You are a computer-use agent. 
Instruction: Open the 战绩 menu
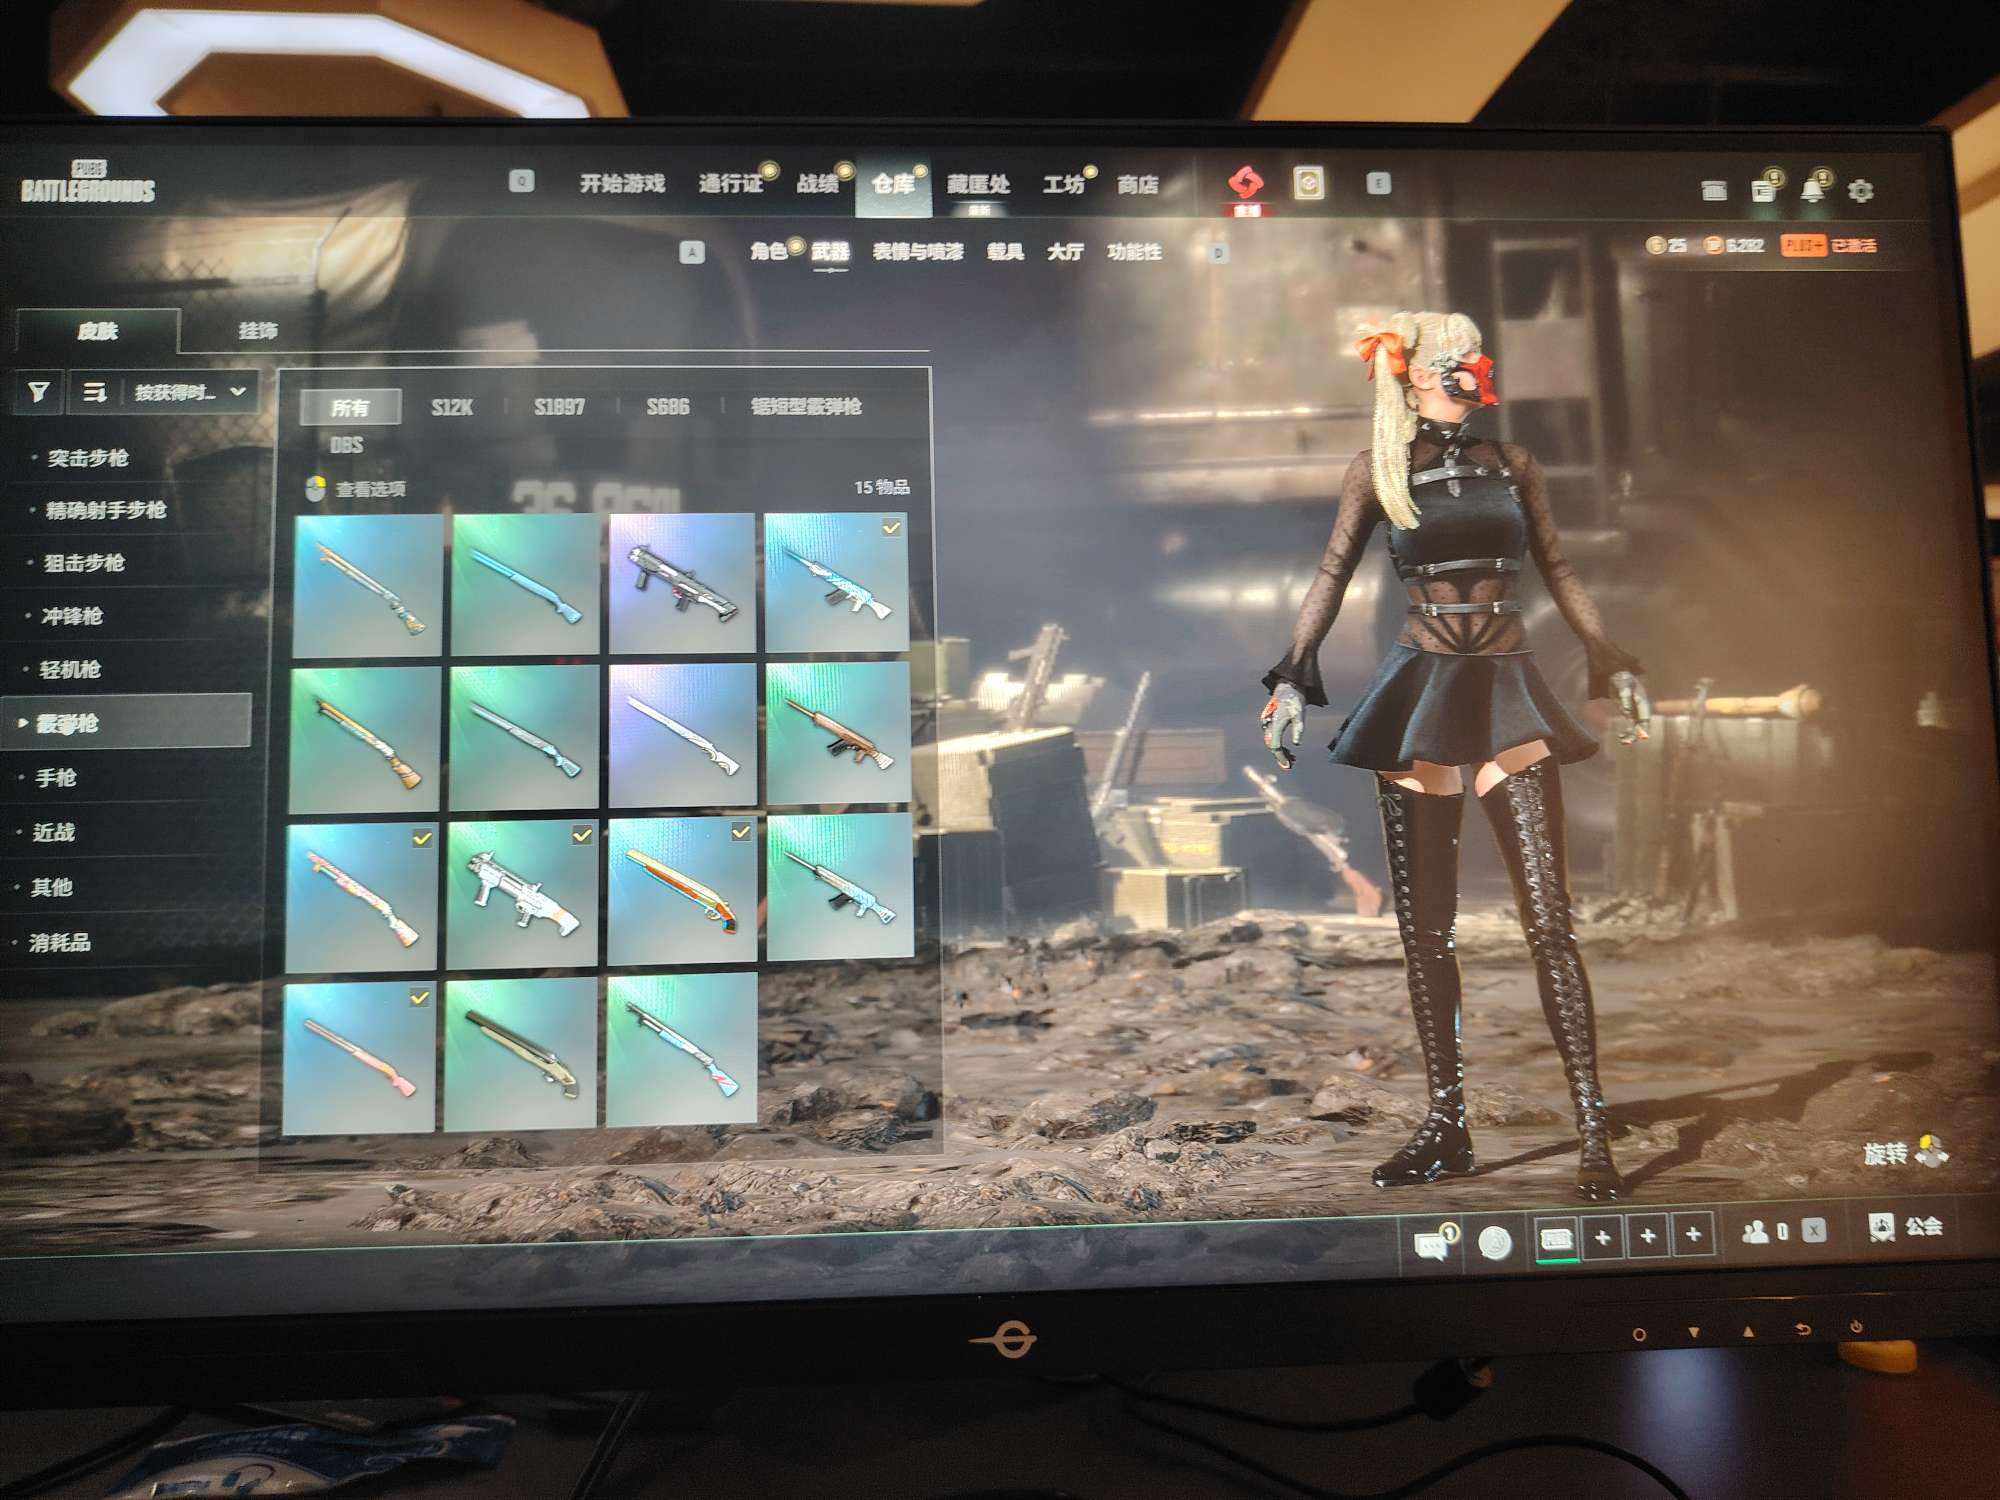[817, 183]
